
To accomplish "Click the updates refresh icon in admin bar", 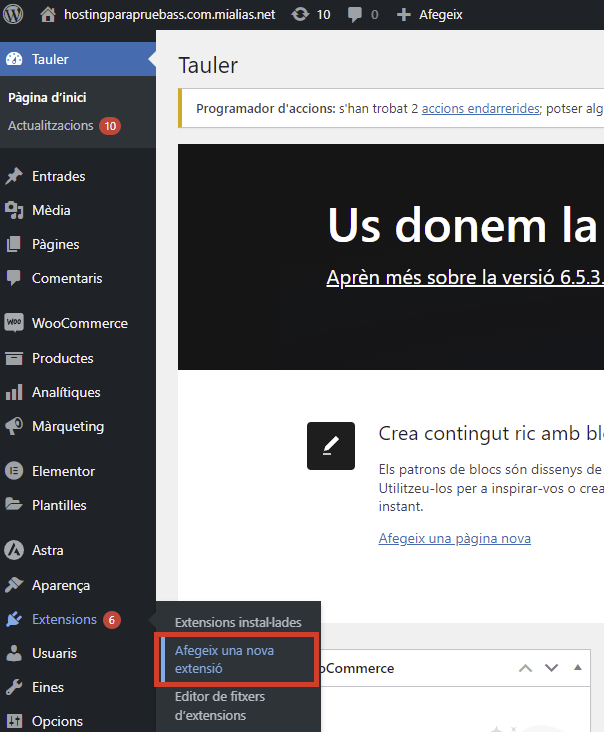I will (300, 14).
